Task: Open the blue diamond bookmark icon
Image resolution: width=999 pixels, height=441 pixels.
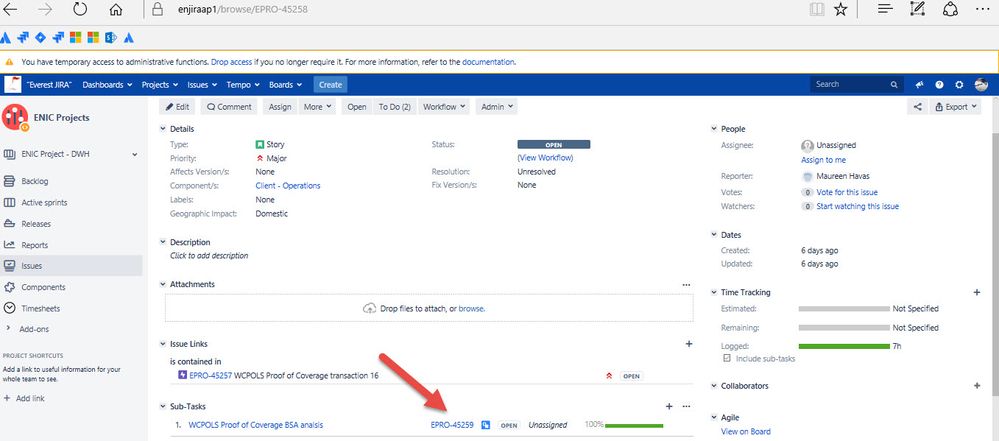Action: pyautogui.click(x=40, y=38)
